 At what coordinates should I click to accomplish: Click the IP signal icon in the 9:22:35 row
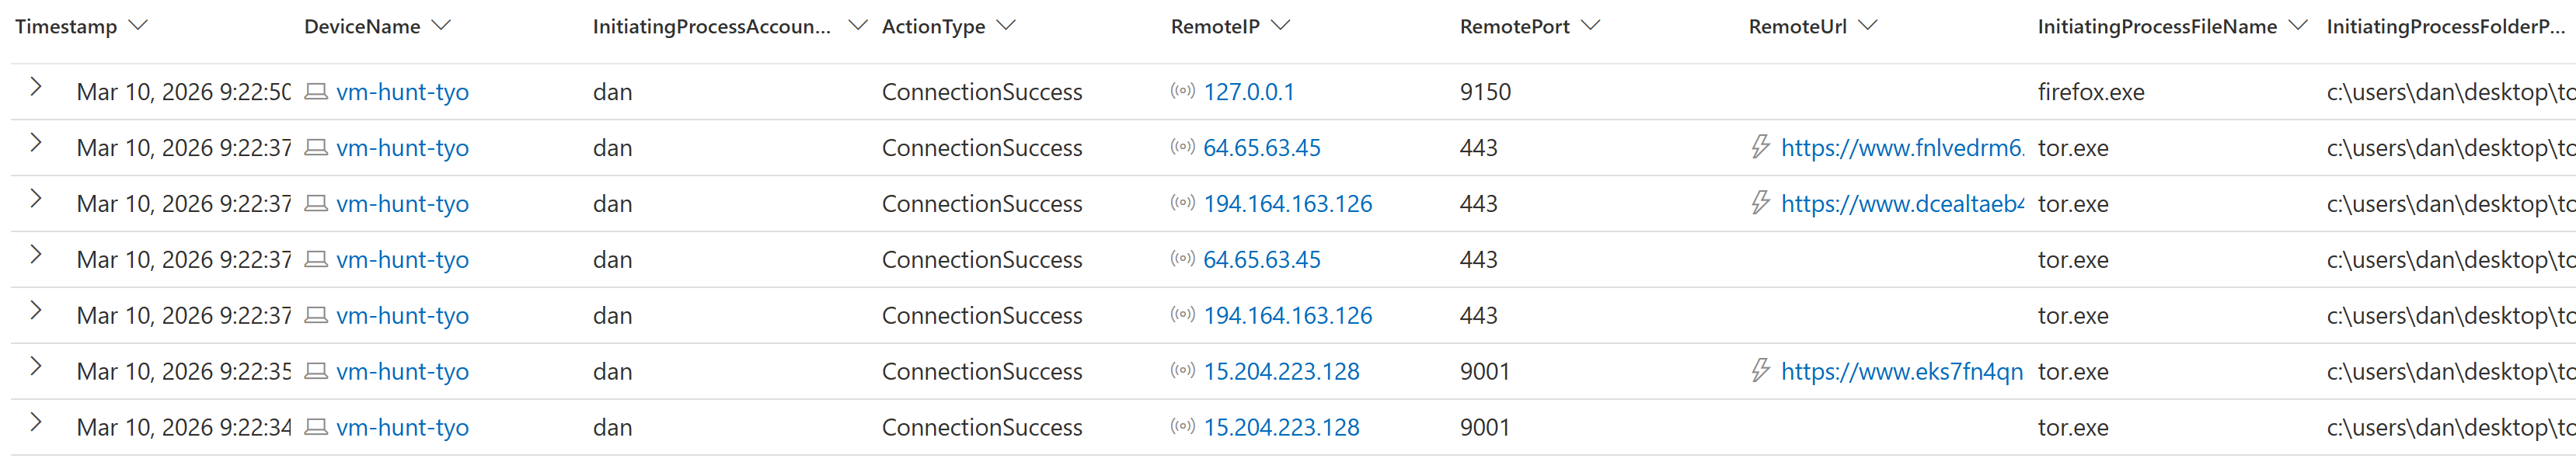[1182, 371]
